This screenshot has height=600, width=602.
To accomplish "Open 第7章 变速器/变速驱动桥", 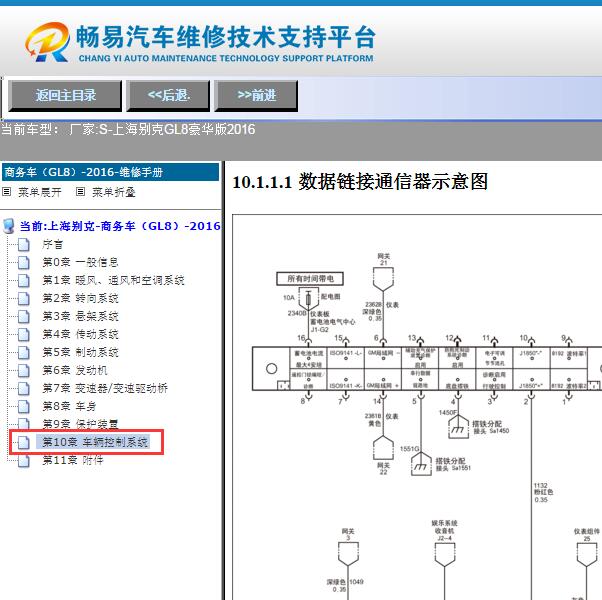I will coord(105,388).
